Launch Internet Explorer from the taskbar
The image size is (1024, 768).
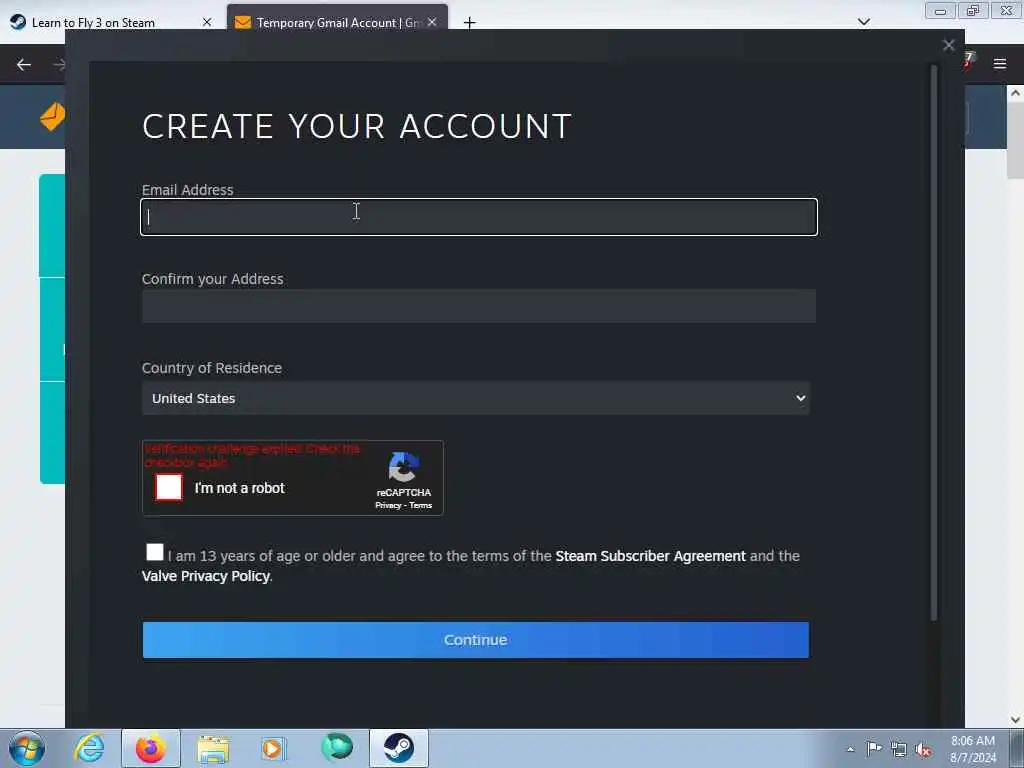point(88,748)
